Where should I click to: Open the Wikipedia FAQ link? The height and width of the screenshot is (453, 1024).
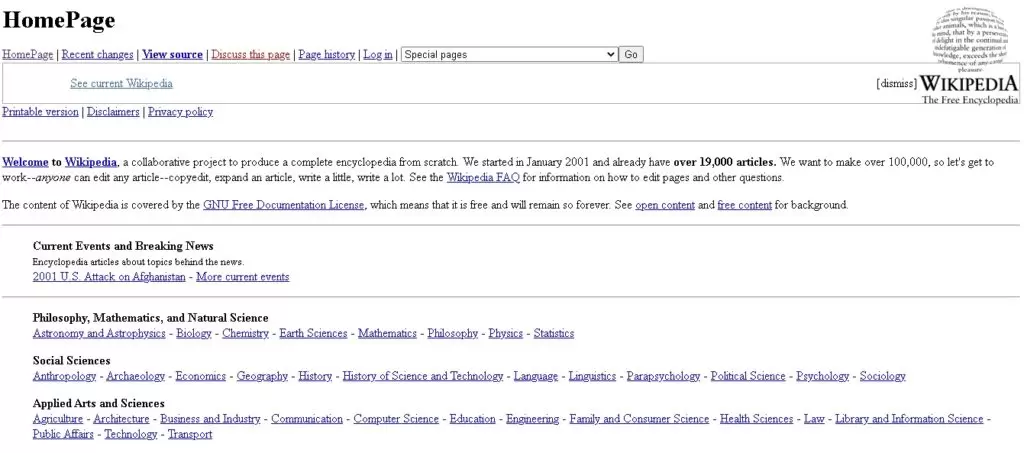coord(482,178)
